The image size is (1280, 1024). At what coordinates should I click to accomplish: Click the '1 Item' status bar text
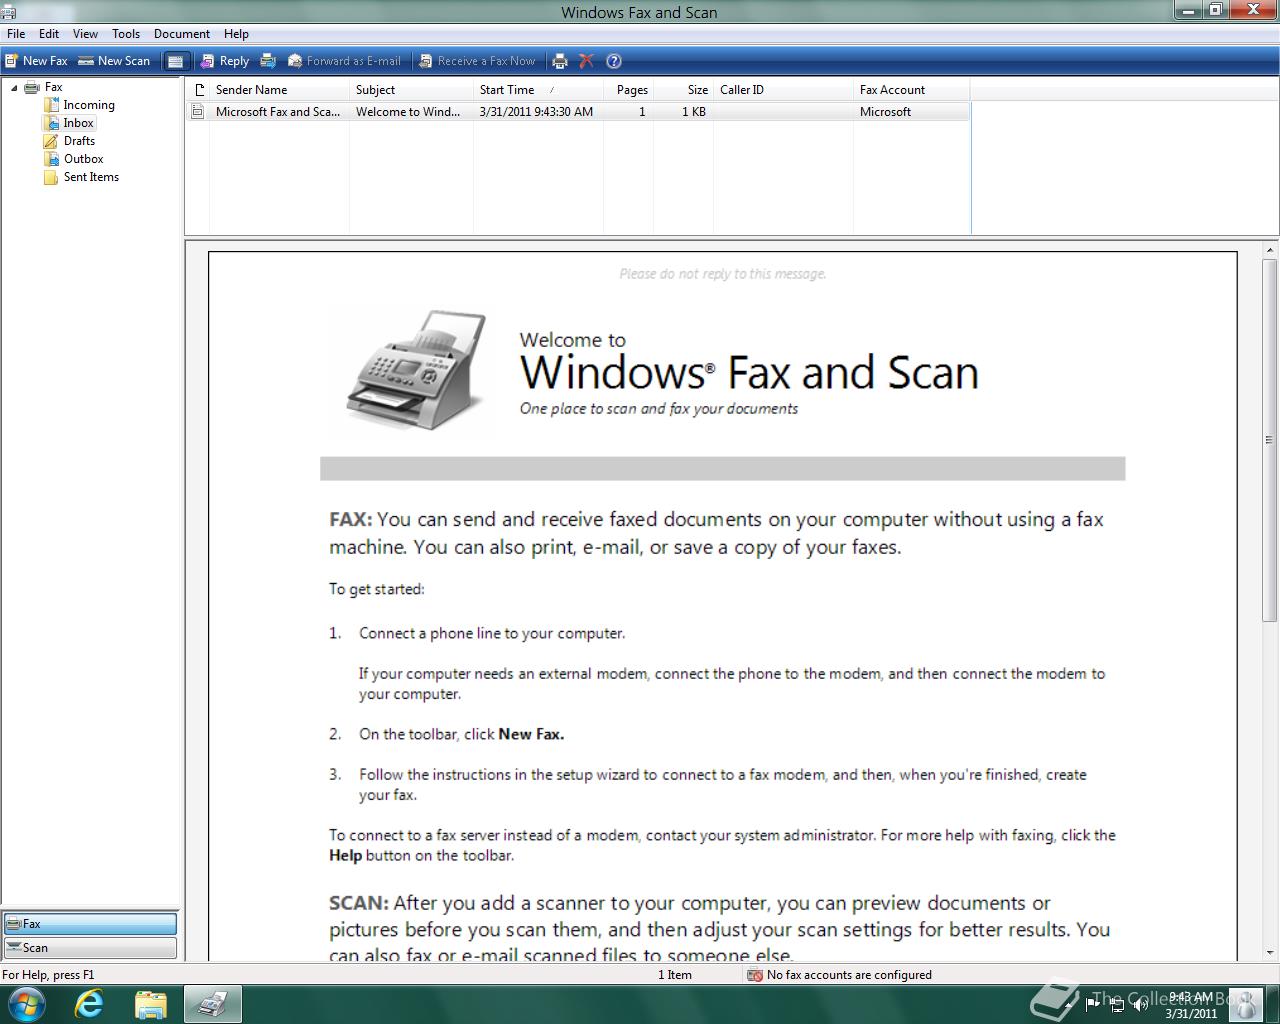(x=675, y=975)
